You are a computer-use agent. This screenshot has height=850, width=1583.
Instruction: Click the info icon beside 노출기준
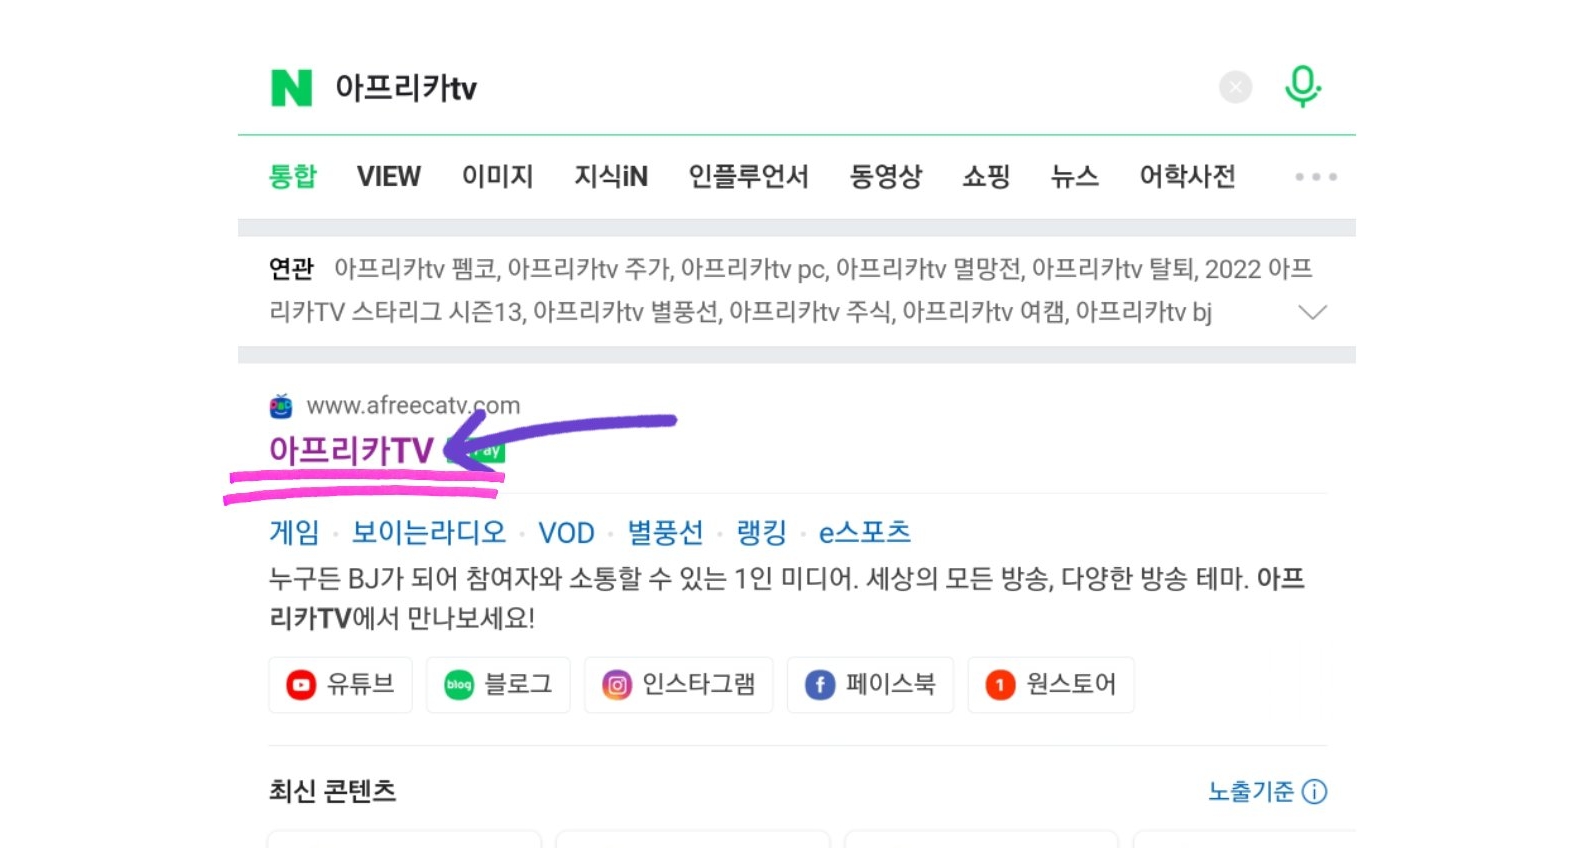click(1315, 792)
